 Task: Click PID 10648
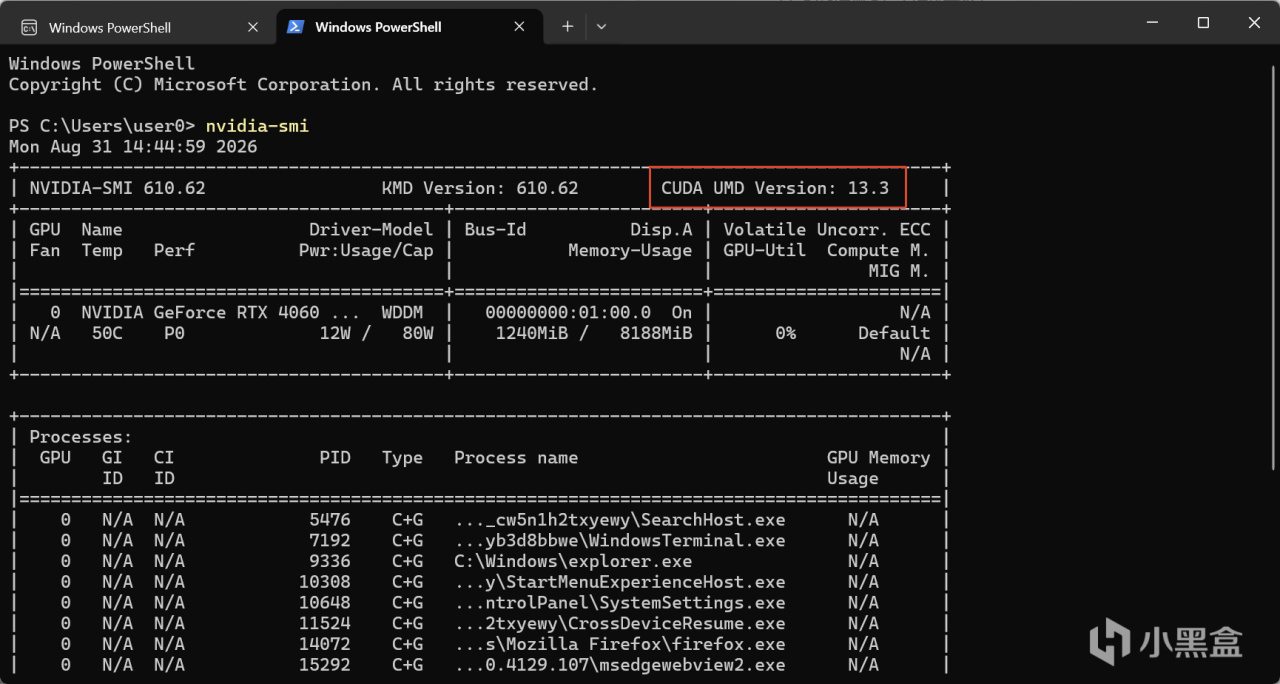(325, 603)
